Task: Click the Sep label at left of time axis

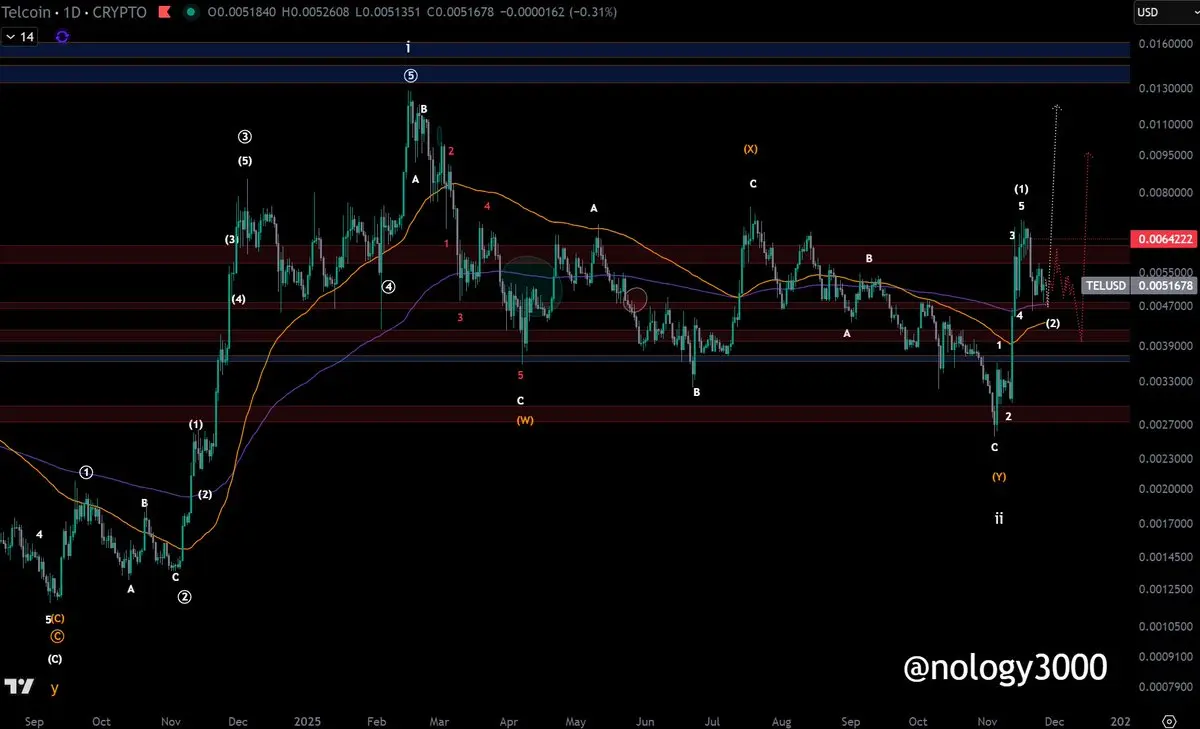Action: click(33, 720)
